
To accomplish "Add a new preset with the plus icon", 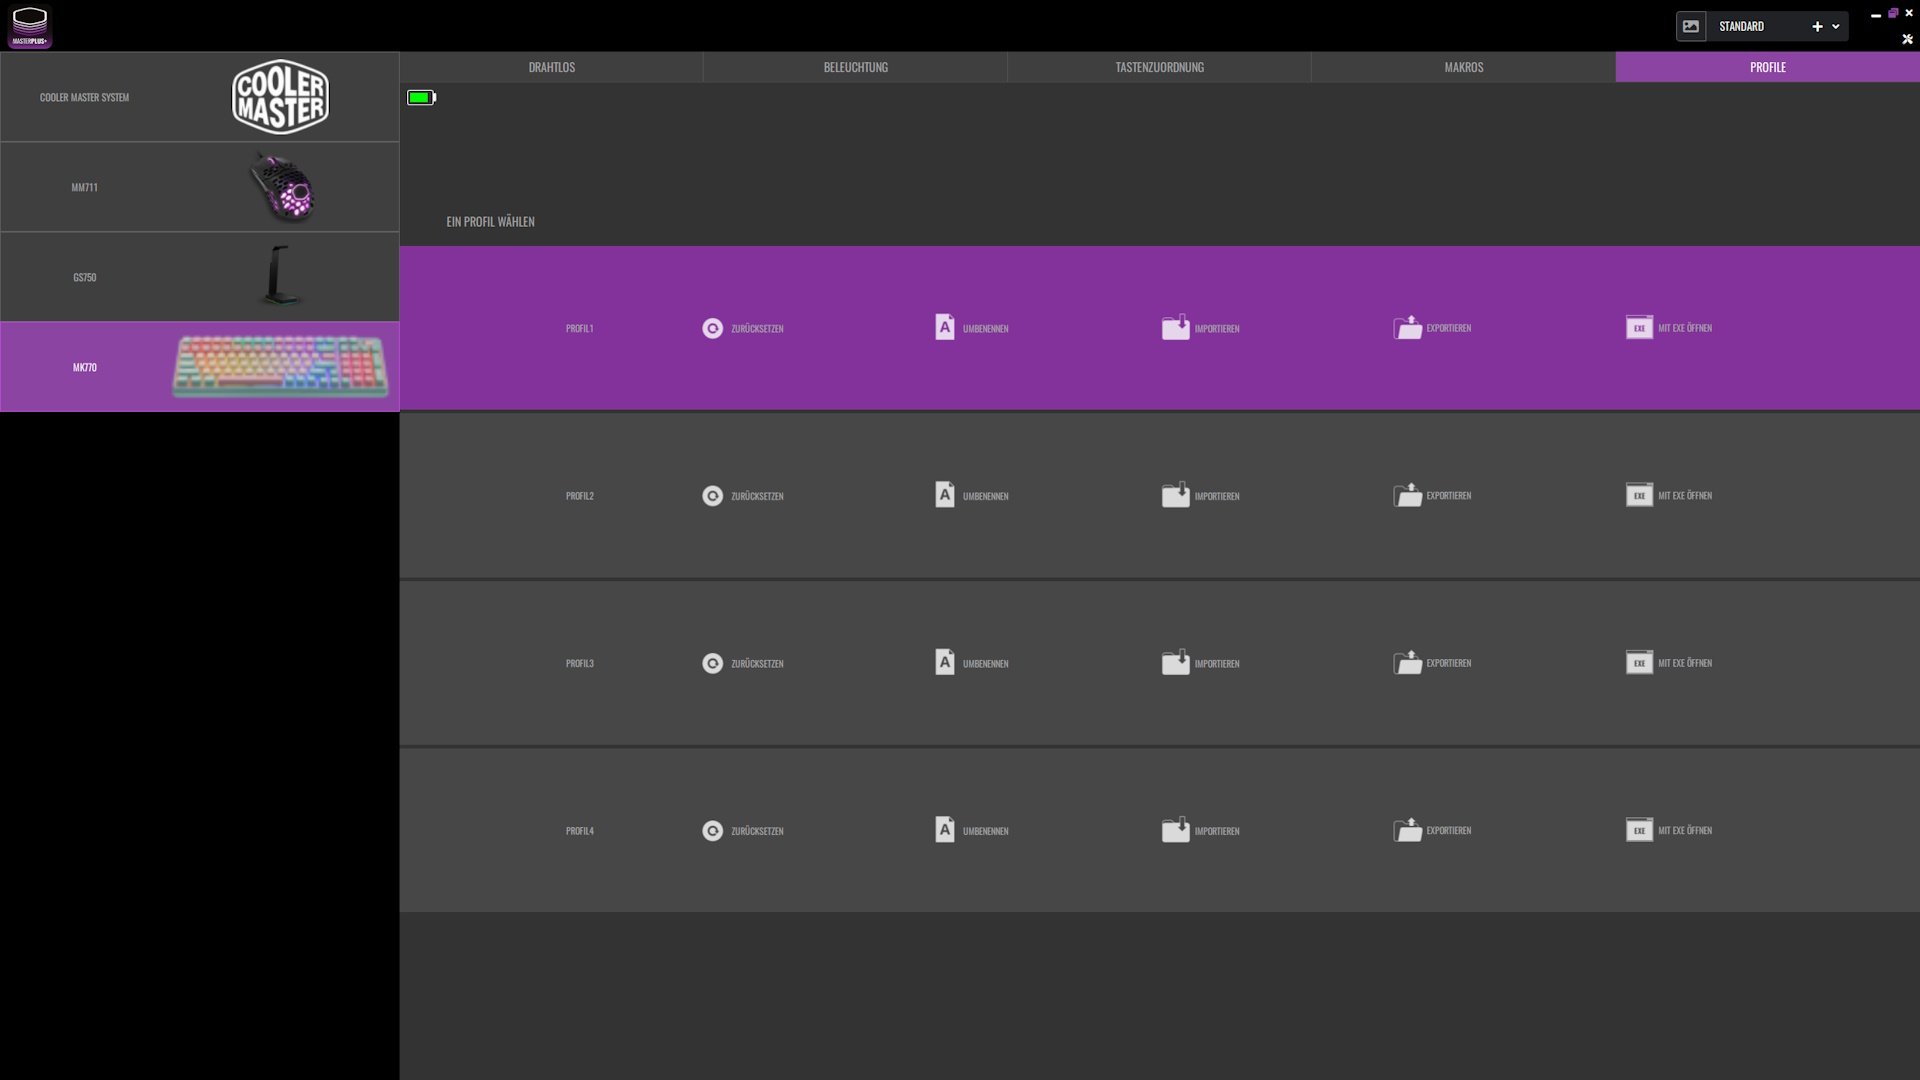I will click(x=1817, y=27).
